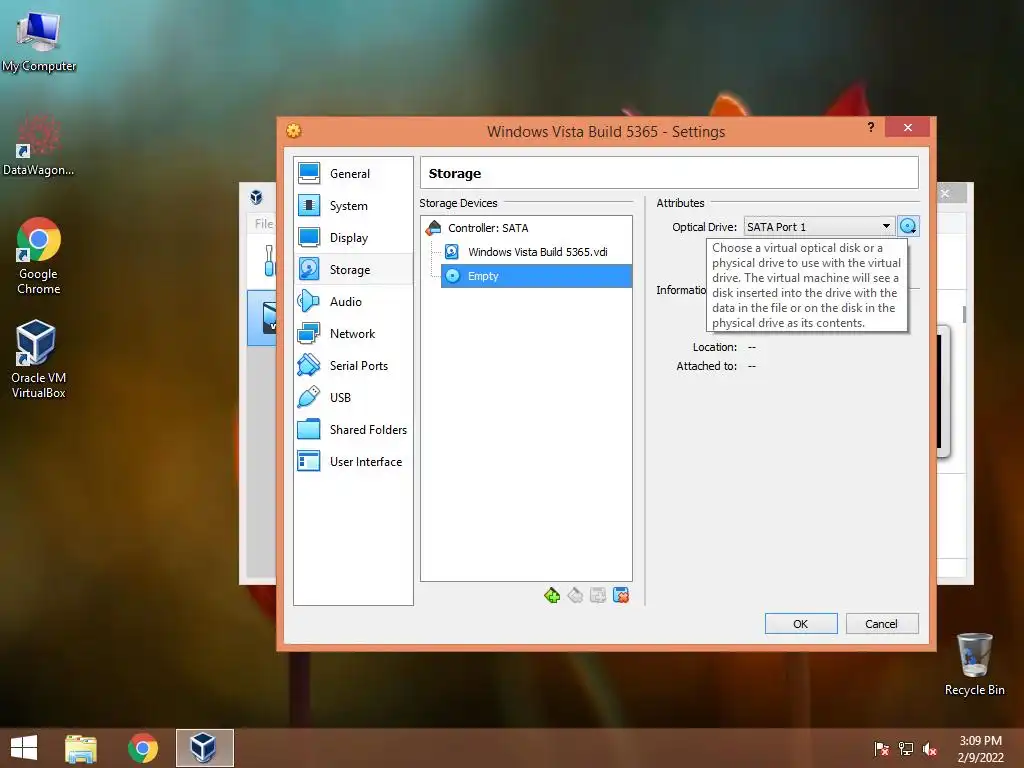Close the background VirtualBox Manager window
Image resolution: width=1024 pixels, height=768 pixels.
946,193
